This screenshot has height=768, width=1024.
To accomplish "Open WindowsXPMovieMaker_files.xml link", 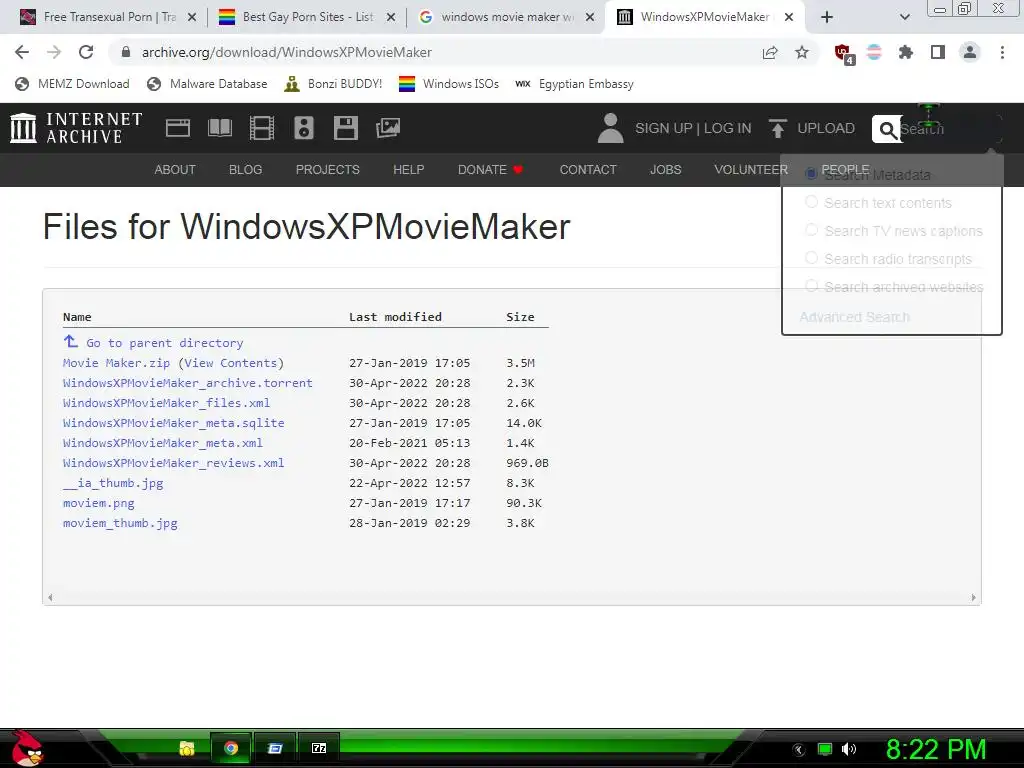I will click(166, 403).
